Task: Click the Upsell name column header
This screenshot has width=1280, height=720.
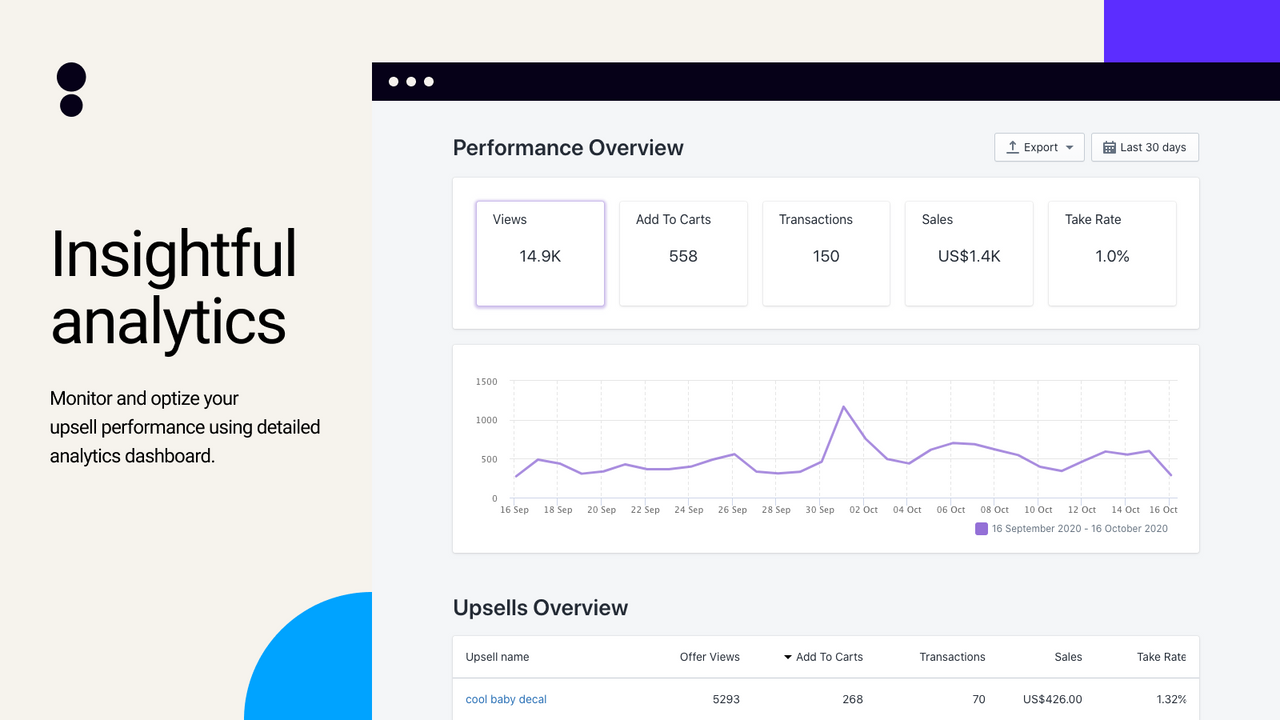Action: pos(497,657)
